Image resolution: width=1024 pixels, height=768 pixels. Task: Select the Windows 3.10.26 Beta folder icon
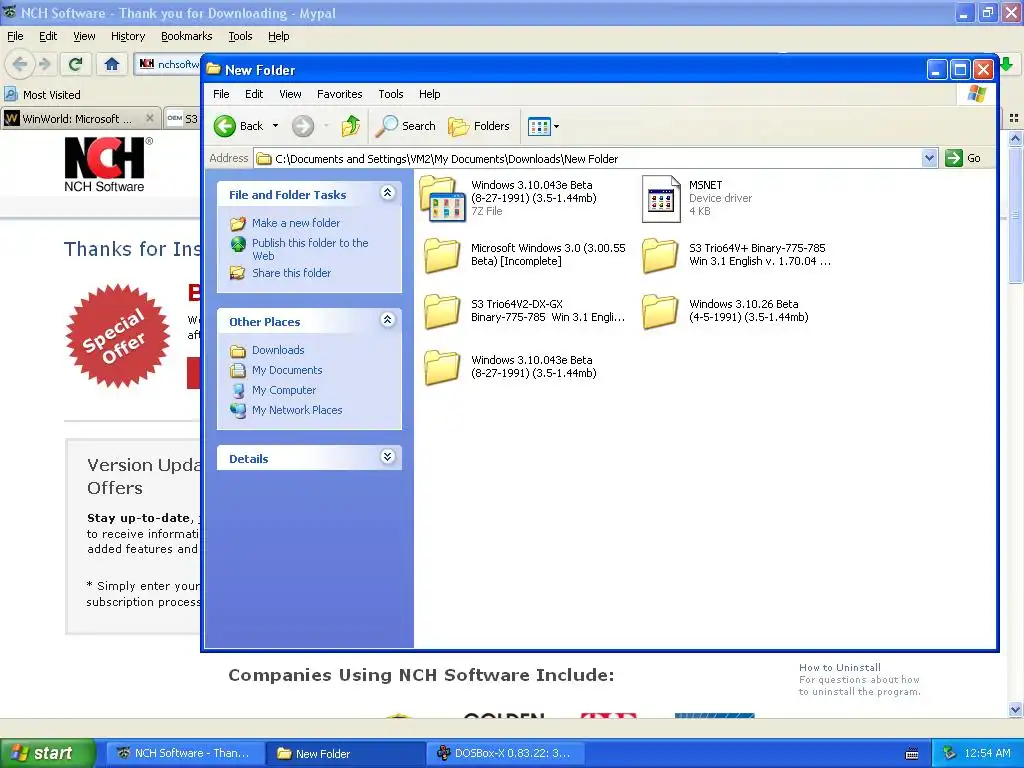click(x=660, y=311)
